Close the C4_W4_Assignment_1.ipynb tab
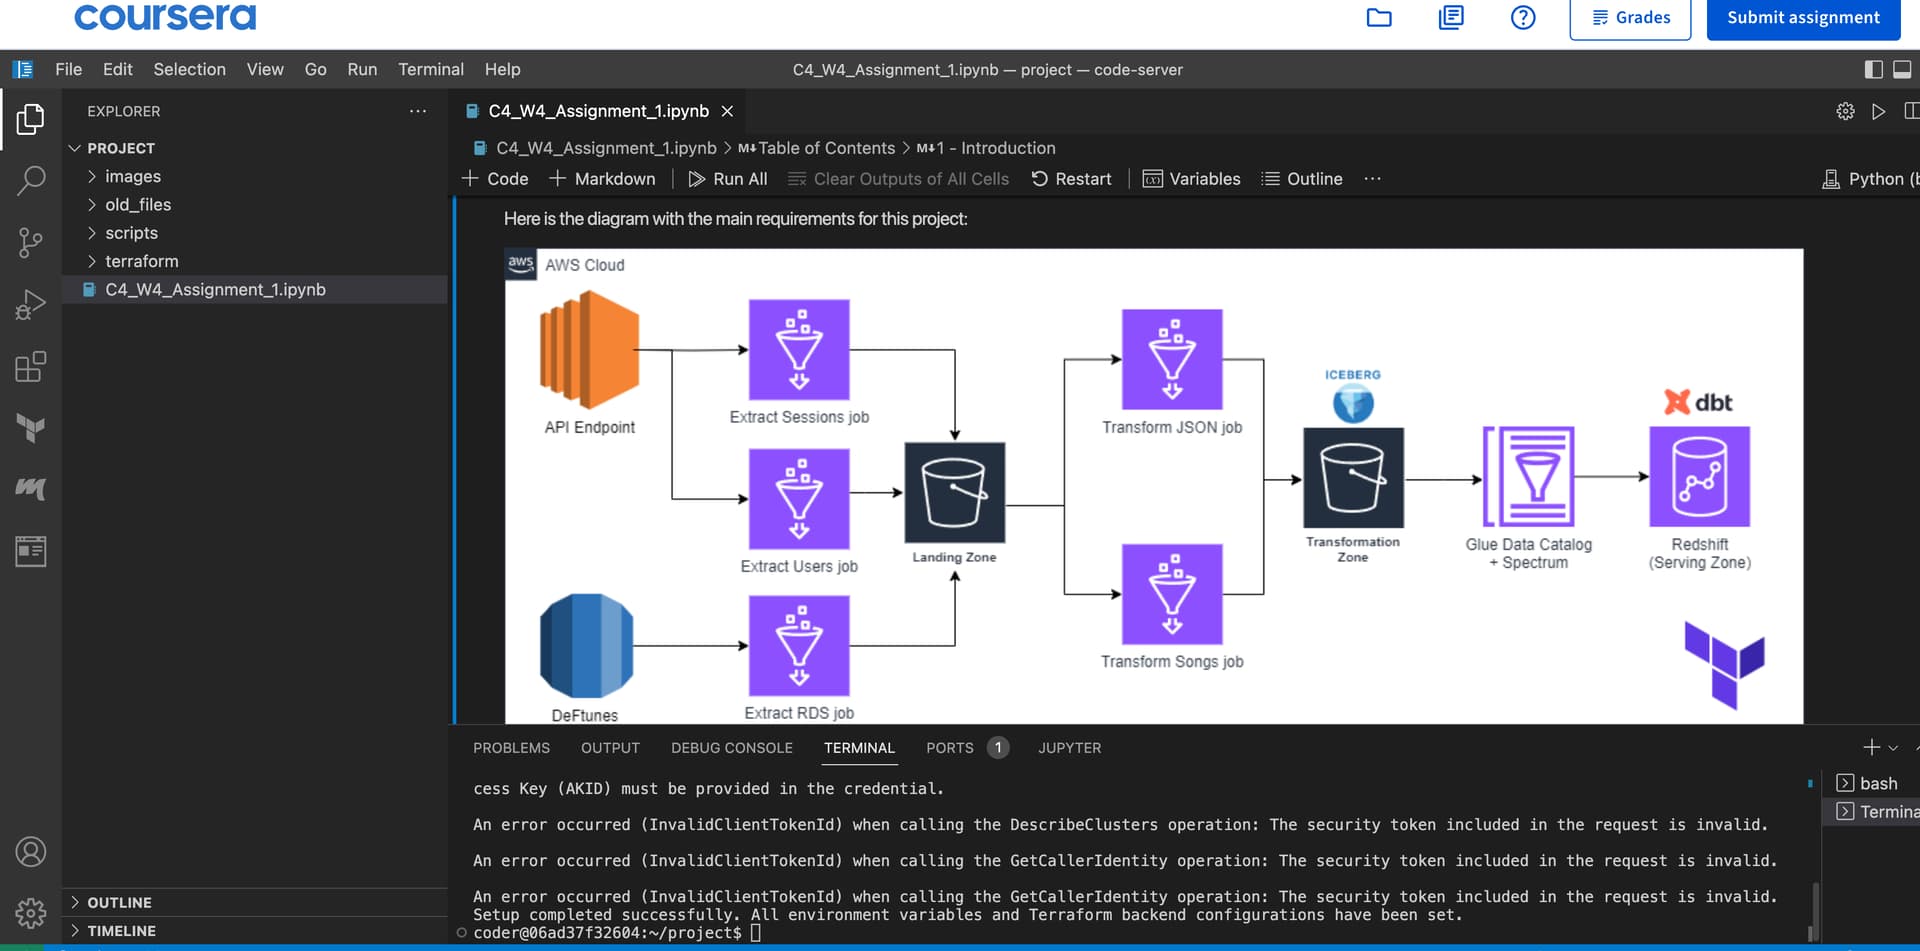 [727, 111]
